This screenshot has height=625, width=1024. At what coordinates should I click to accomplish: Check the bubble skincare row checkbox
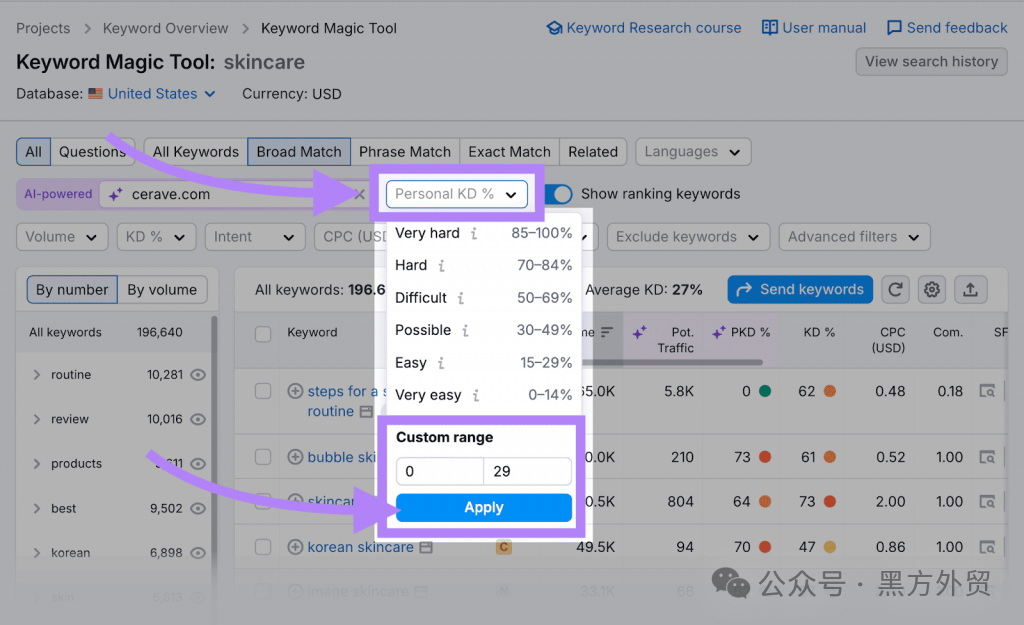[x=263, y=457]
